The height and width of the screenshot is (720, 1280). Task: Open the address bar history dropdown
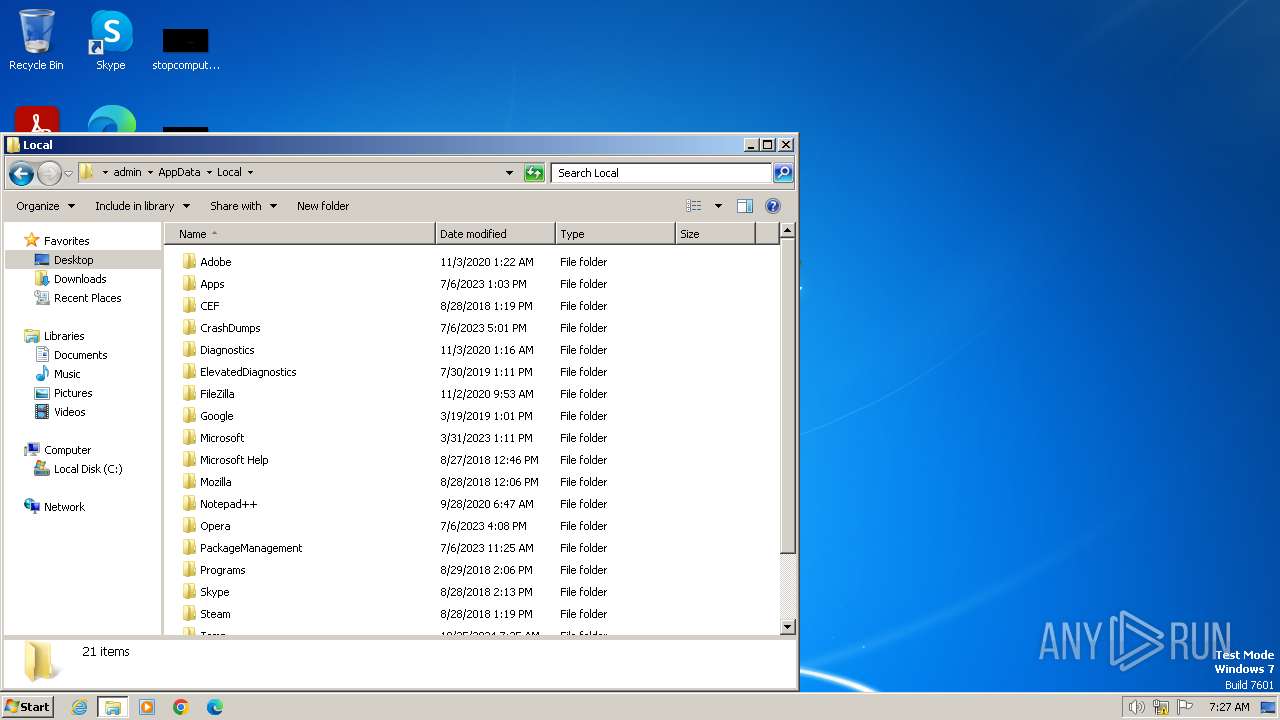point(509,173)
